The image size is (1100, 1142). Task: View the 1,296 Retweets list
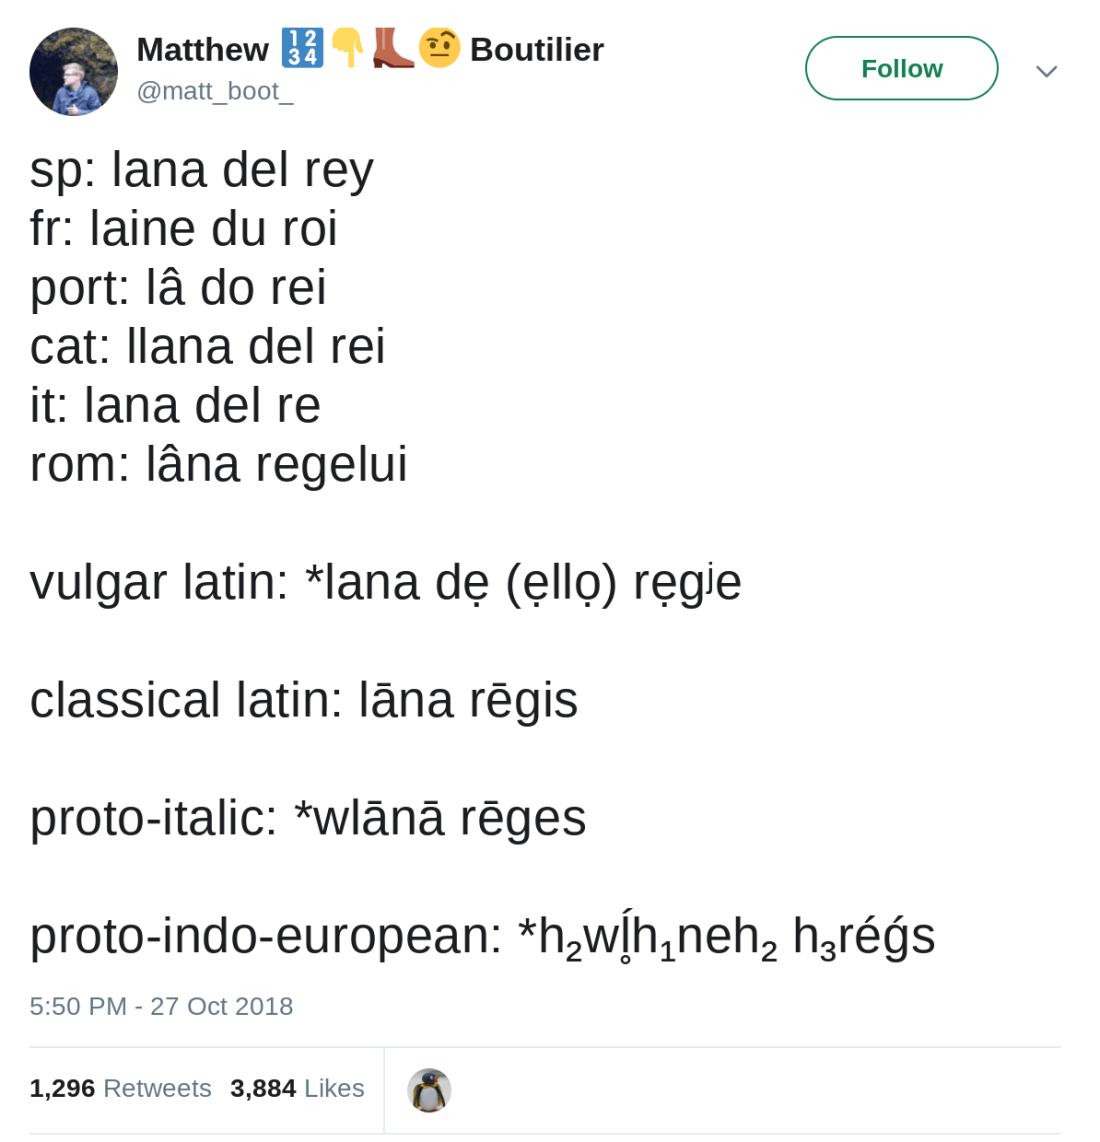120,1088
